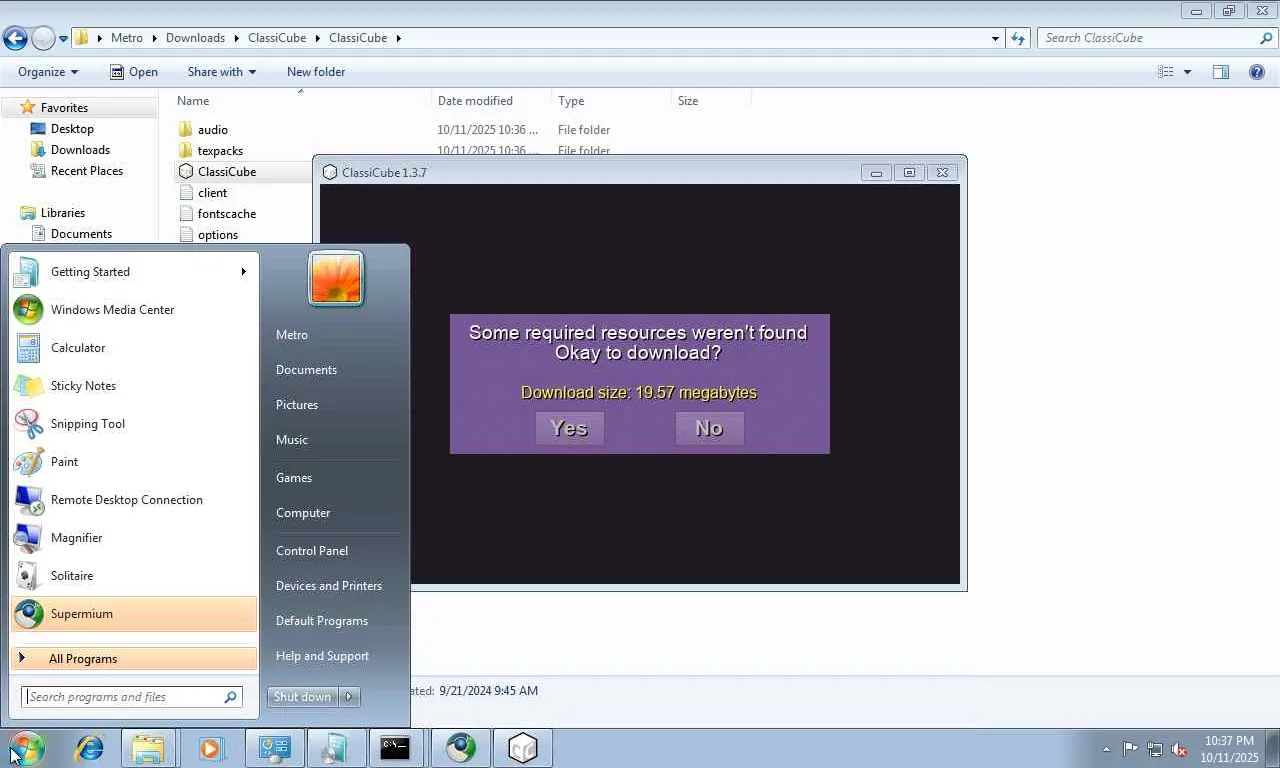Click Search programs and files box
Image resolution: width=1280 pixels, height=768 pixels.
pyautogui.click(x=131, y=697)
